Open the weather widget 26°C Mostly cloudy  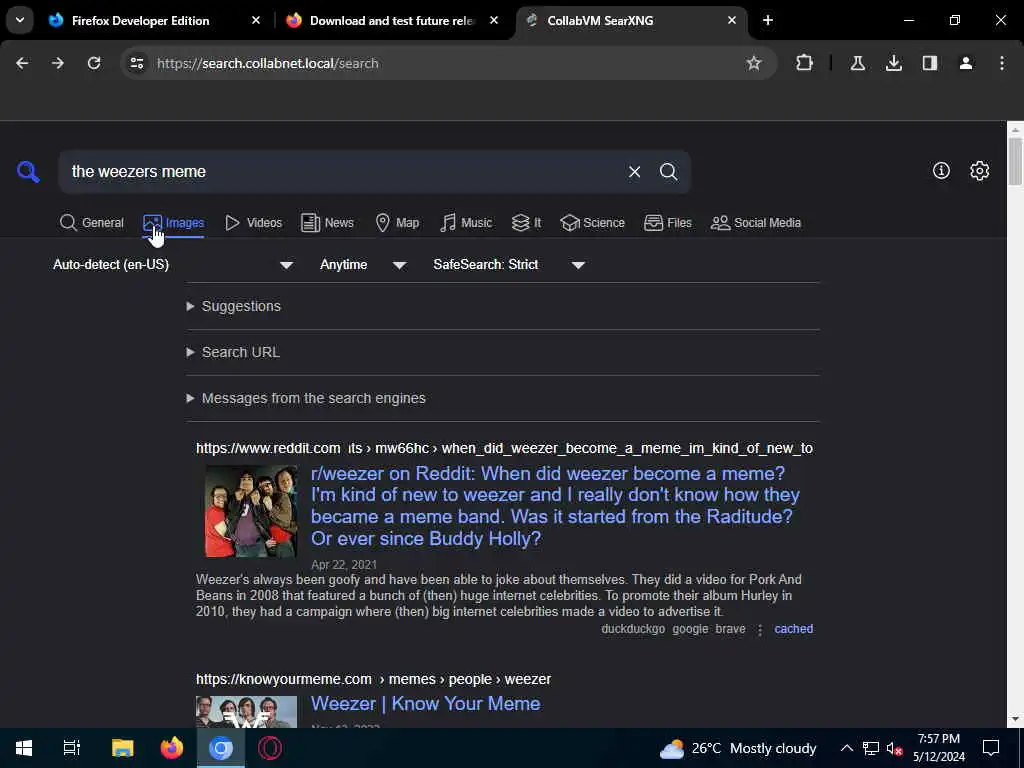click(738, 748)
